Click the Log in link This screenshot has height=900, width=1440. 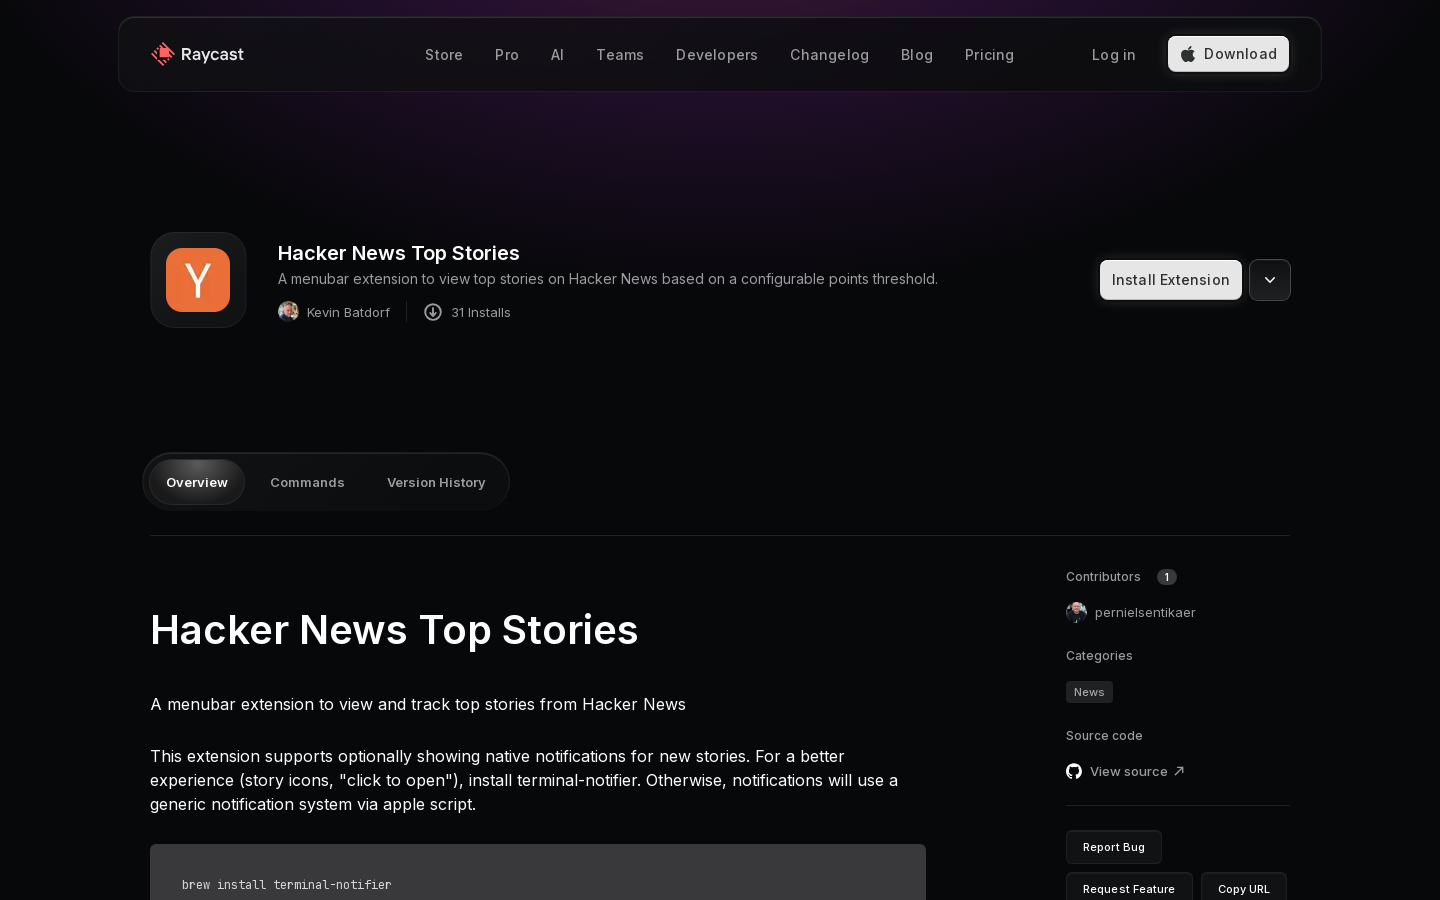(1114, 55)
